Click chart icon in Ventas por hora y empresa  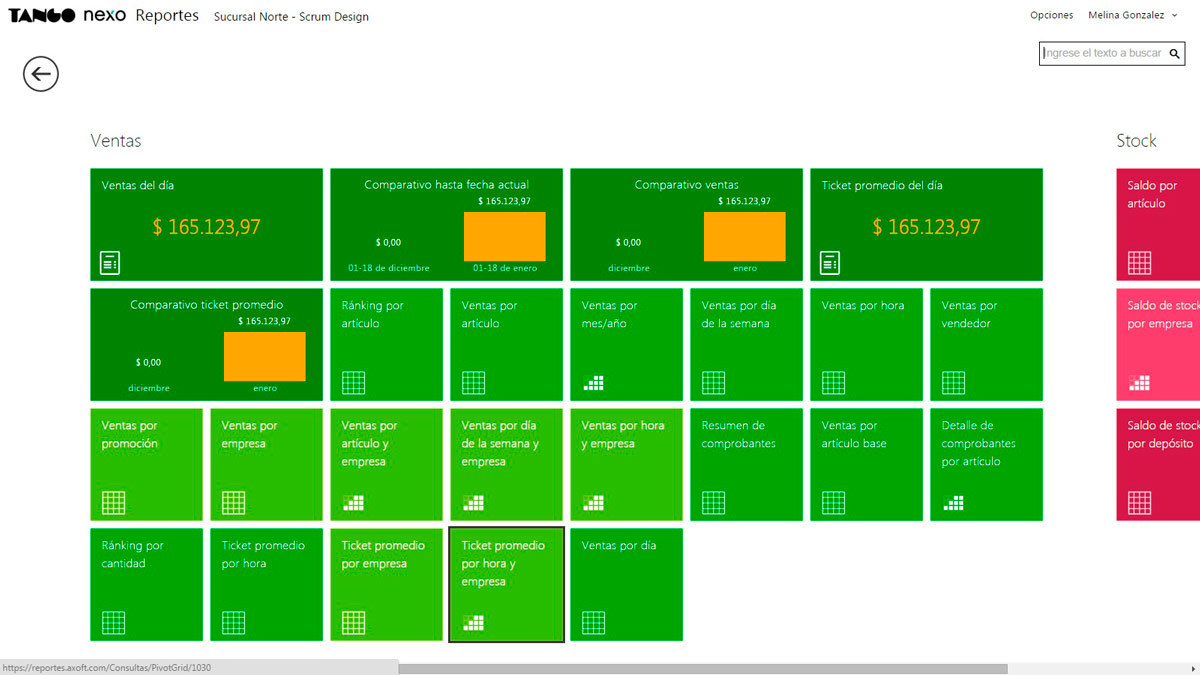tap(593, 503)
